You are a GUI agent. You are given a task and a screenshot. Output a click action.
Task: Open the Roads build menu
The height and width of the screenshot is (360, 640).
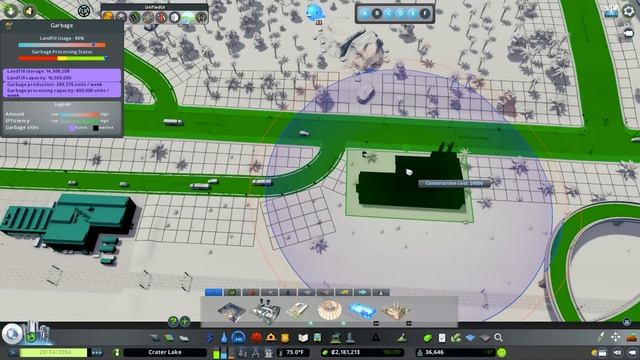pos(154,338)
